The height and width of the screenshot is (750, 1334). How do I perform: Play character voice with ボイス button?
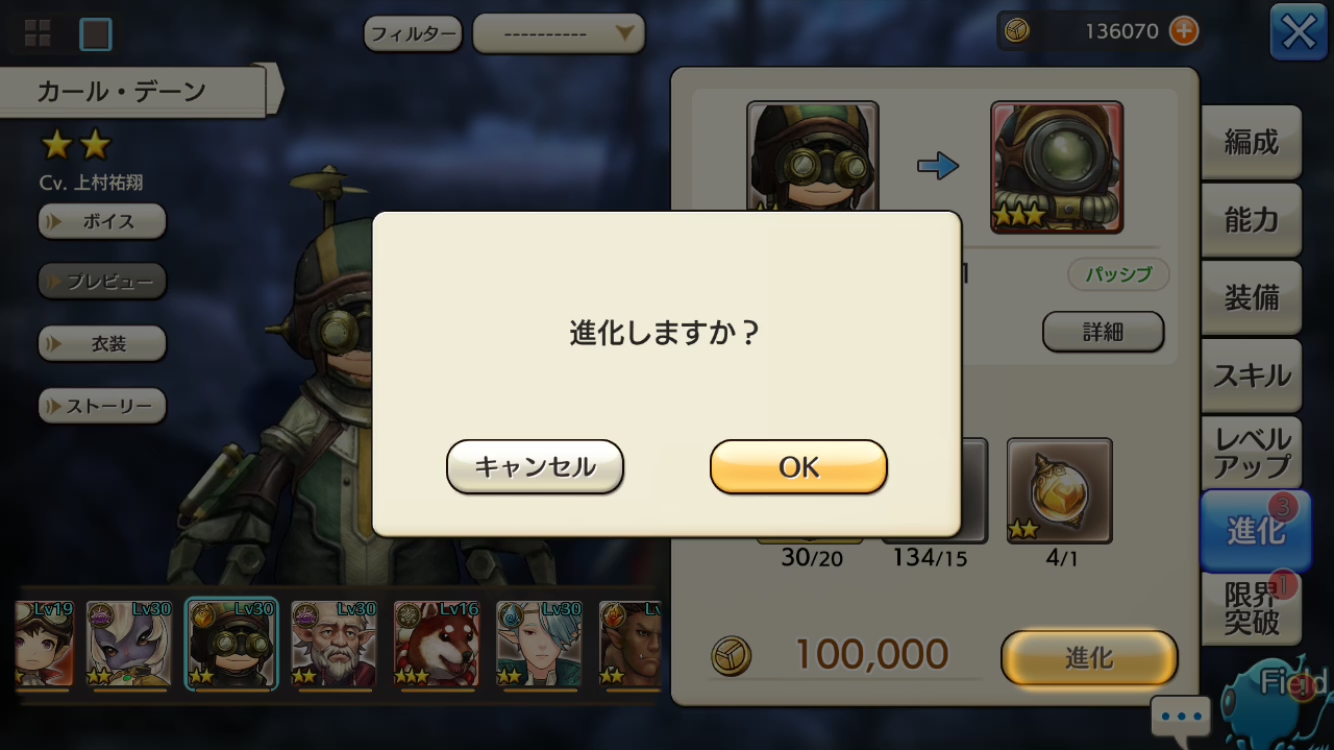click(x=102, y=221)
